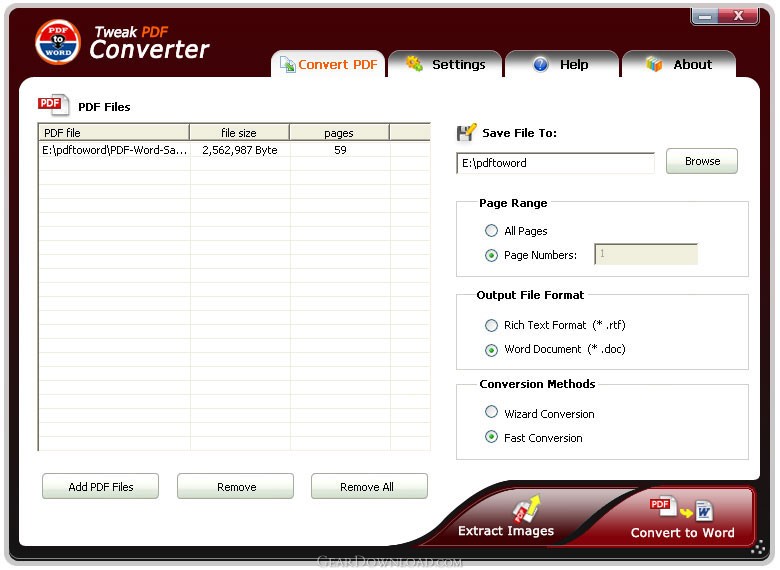Click the Extract Images arrow icon
The width and height of the screenshot is (780, 570).
(x=527, y=509)
